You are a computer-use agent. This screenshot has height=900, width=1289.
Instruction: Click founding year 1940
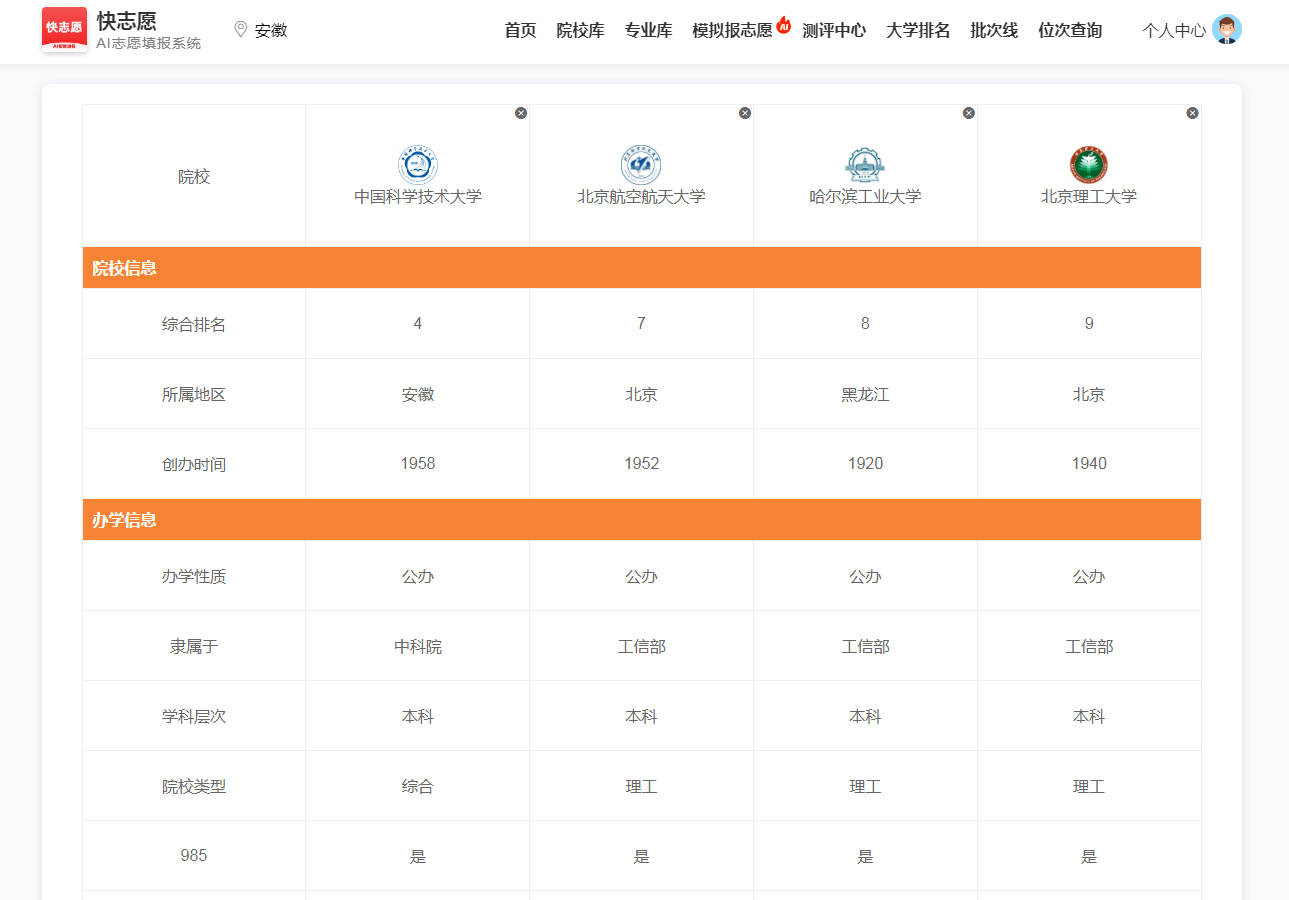pyautogui.click(x=1089, y=463)
